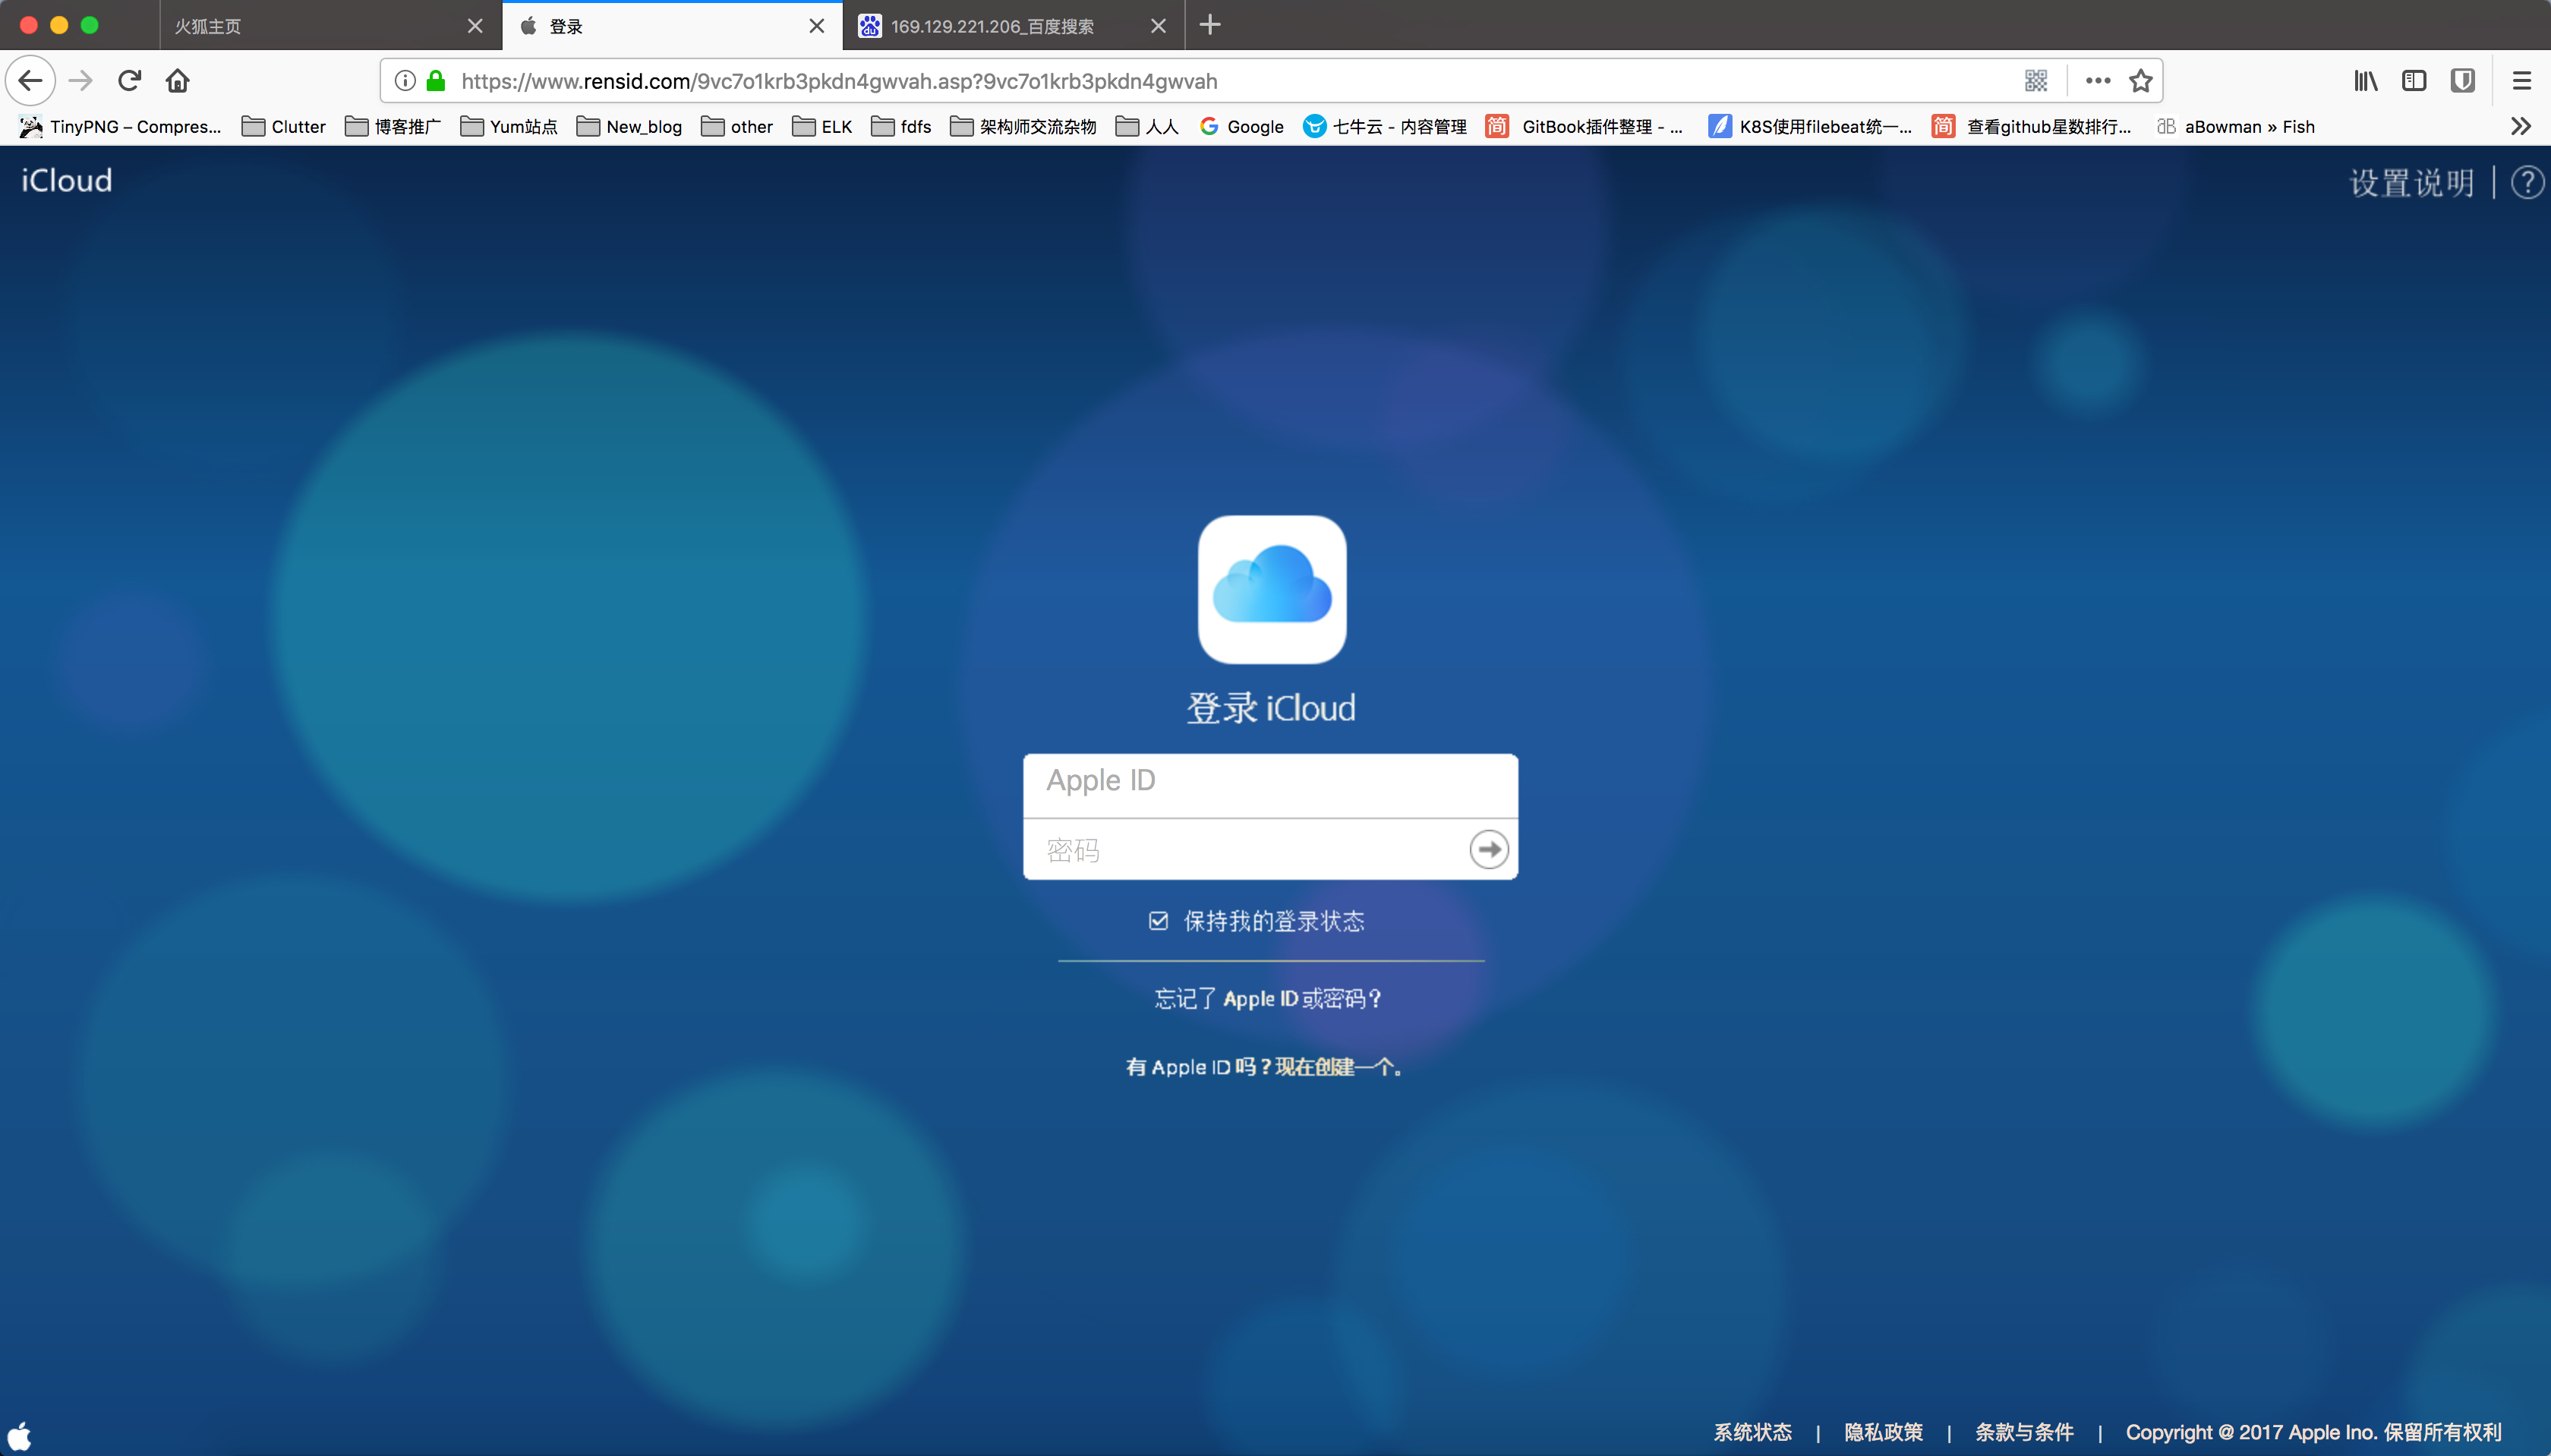The width and height of the screenshot is (2551, 1456).
Task: Open the Firefox hamburger menu
Action: (2521, 80)
